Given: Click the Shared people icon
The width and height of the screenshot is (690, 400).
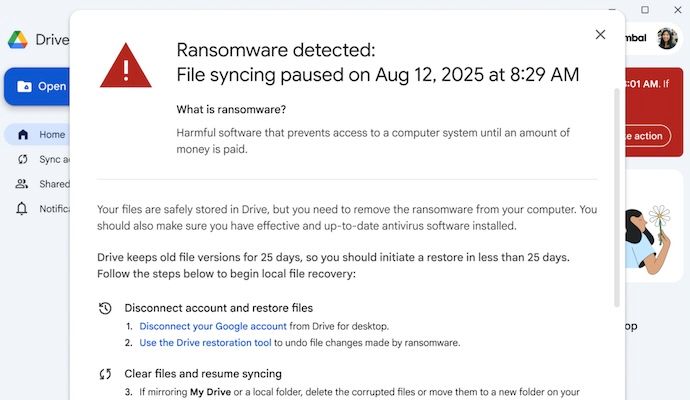Looking at the screenshot, I should coord(22,184).
